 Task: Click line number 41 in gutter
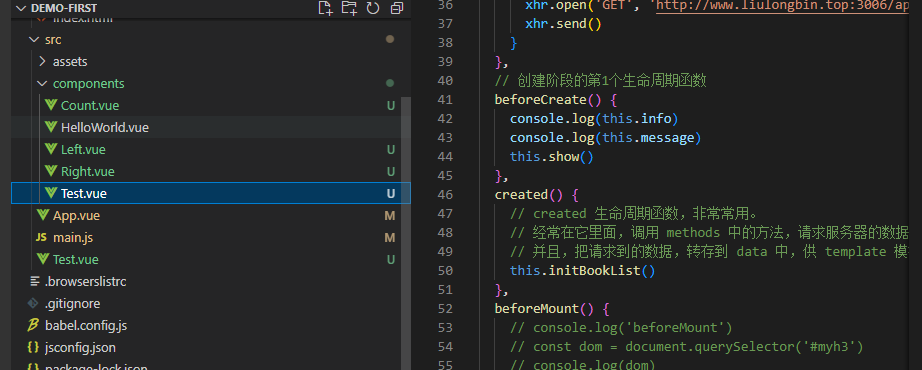tap(446, 100)
